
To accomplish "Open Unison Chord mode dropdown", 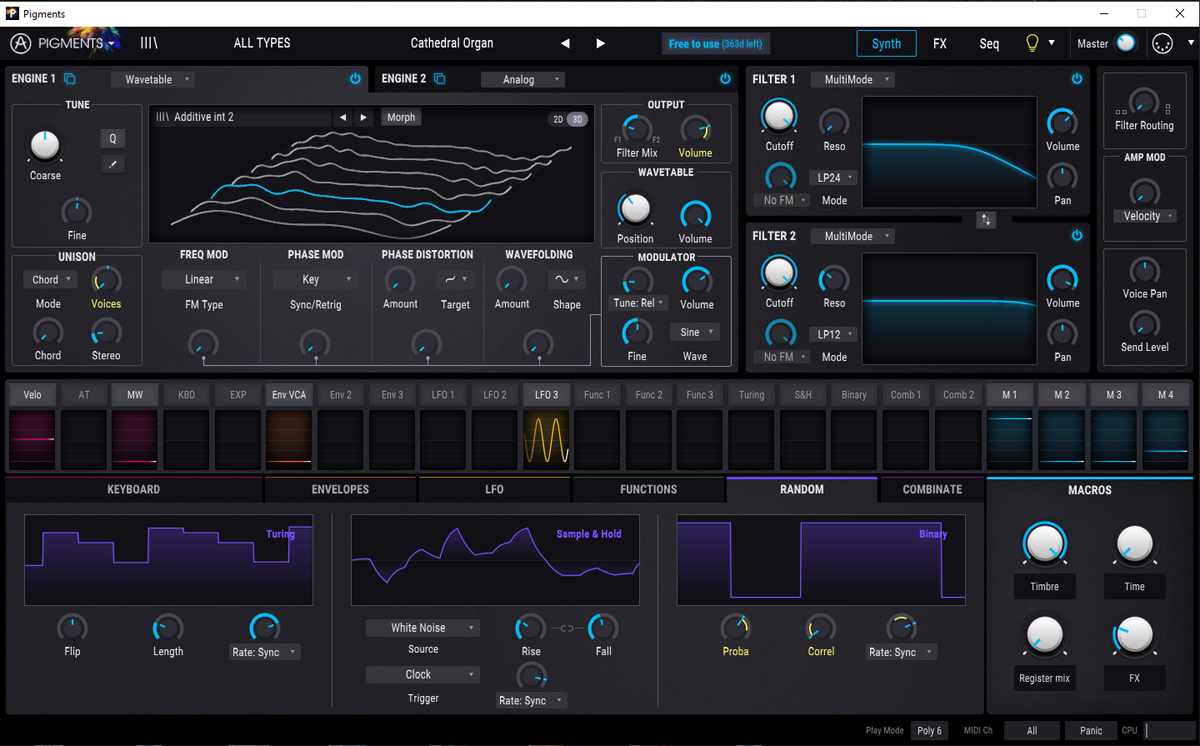I will tap(50, 280).
